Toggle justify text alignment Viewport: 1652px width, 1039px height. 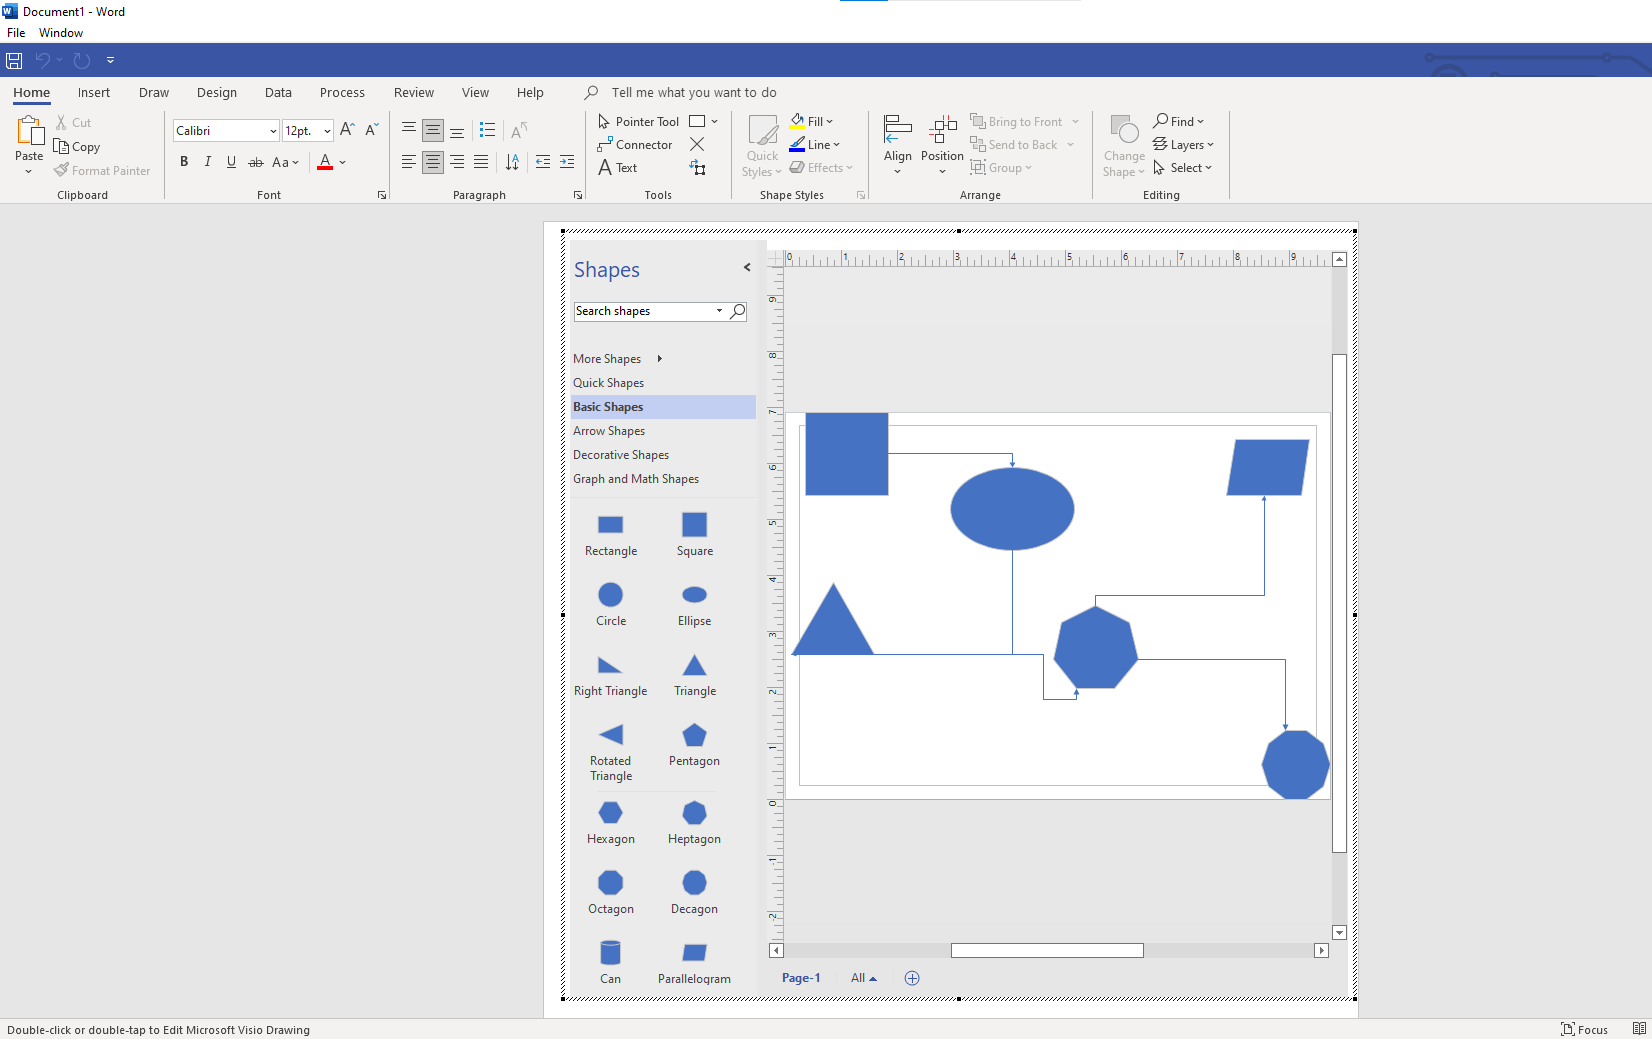tap(481, 162)
